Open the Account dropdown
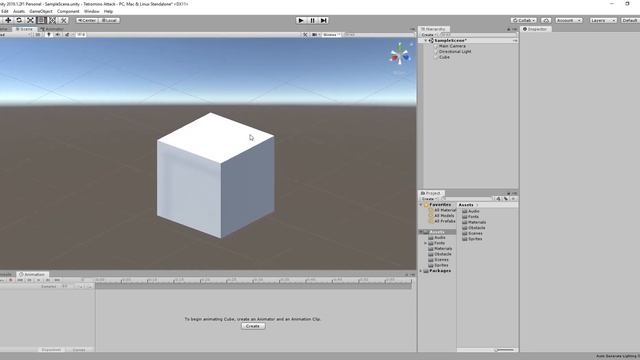Screen dimensions: 640x360 pos(569,20)
